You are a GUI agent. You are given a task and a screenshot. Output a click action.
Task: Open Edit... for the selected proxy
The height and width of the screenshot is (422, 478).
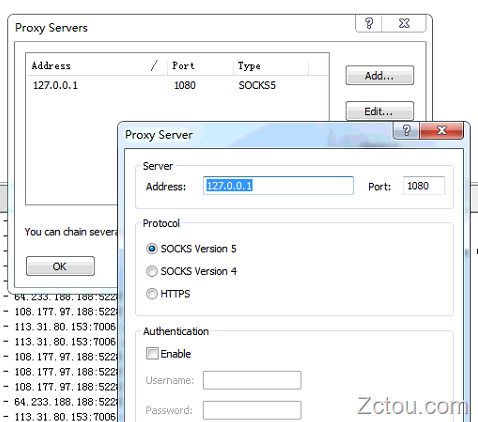(380, 111)
